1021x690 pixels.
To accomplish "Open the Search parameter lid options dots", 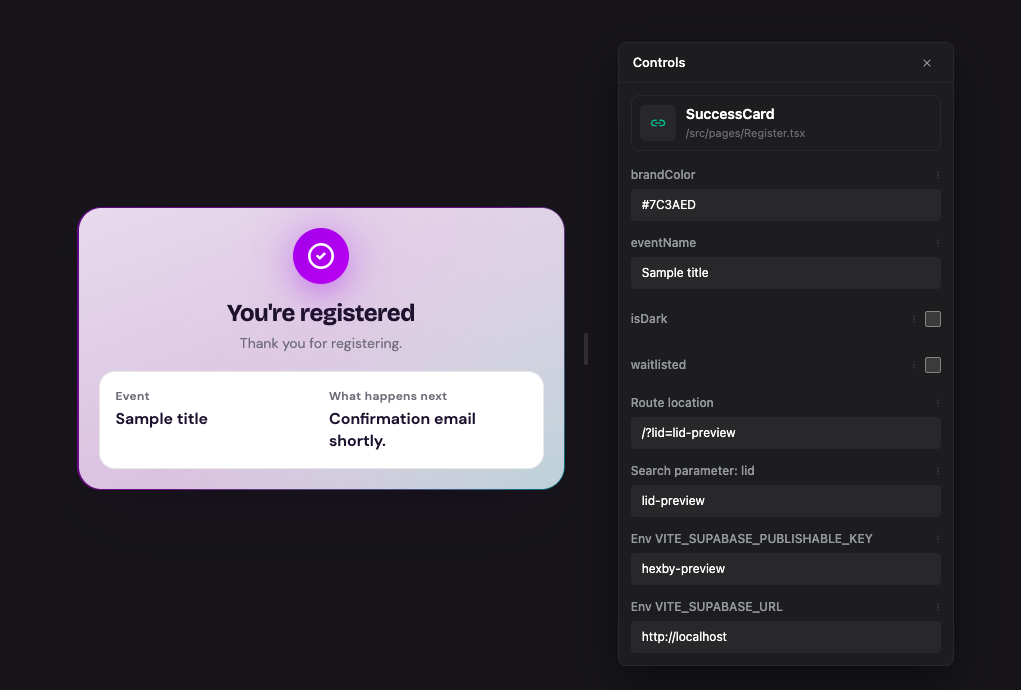I will 938,471.
